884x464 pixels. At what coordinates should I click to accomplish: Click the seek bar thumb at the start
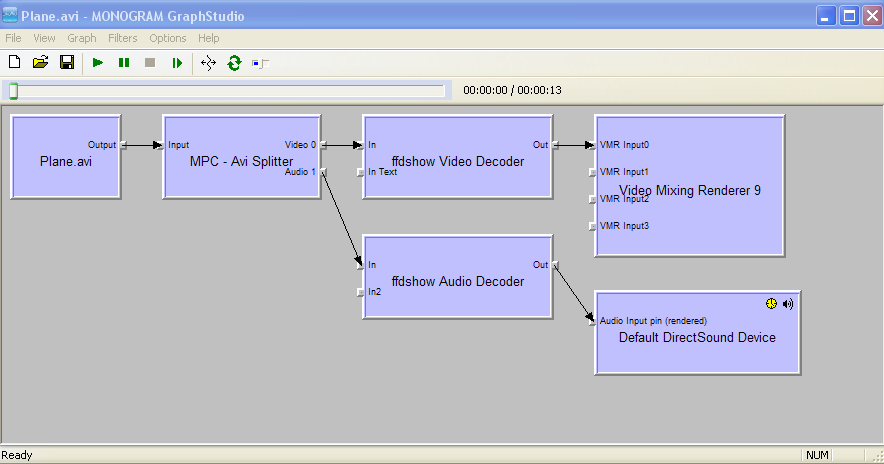click(x=14, y=91)
